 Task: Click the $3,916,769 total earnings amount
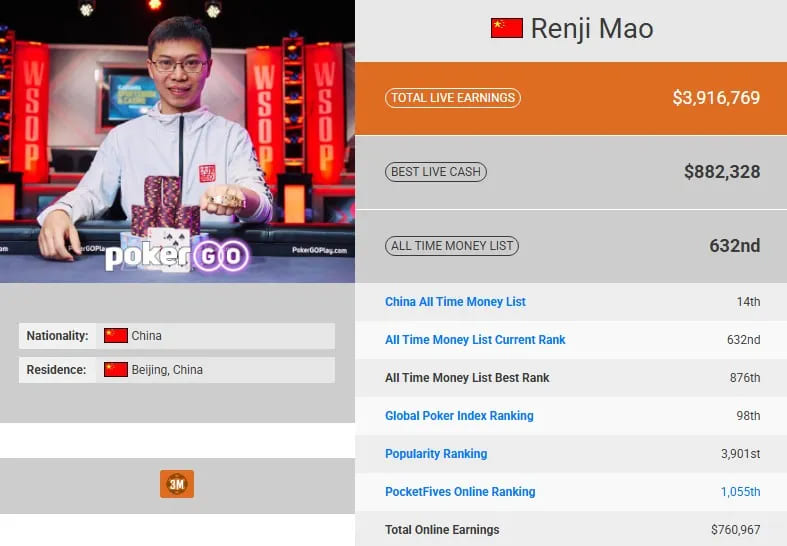[716, 98]
